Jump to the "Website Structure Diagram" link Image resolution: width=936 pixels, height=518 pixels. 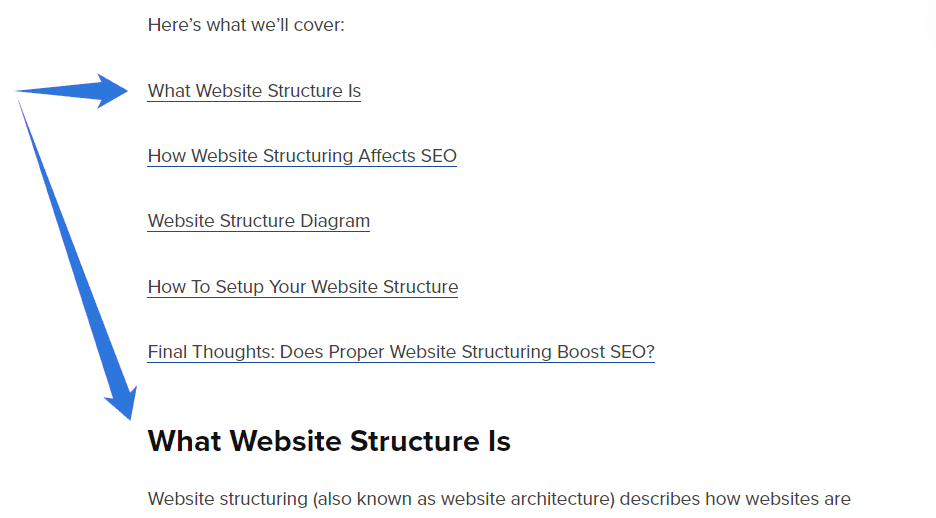click(x=258, y=221)
